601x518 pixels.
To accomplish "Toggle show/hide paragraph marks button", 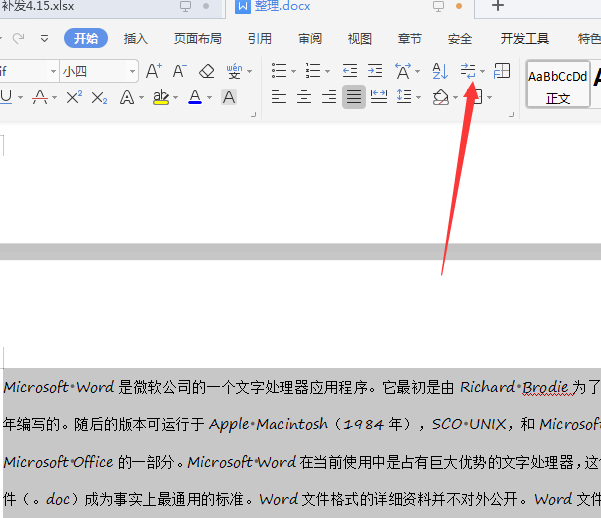I will coord(468,71).
